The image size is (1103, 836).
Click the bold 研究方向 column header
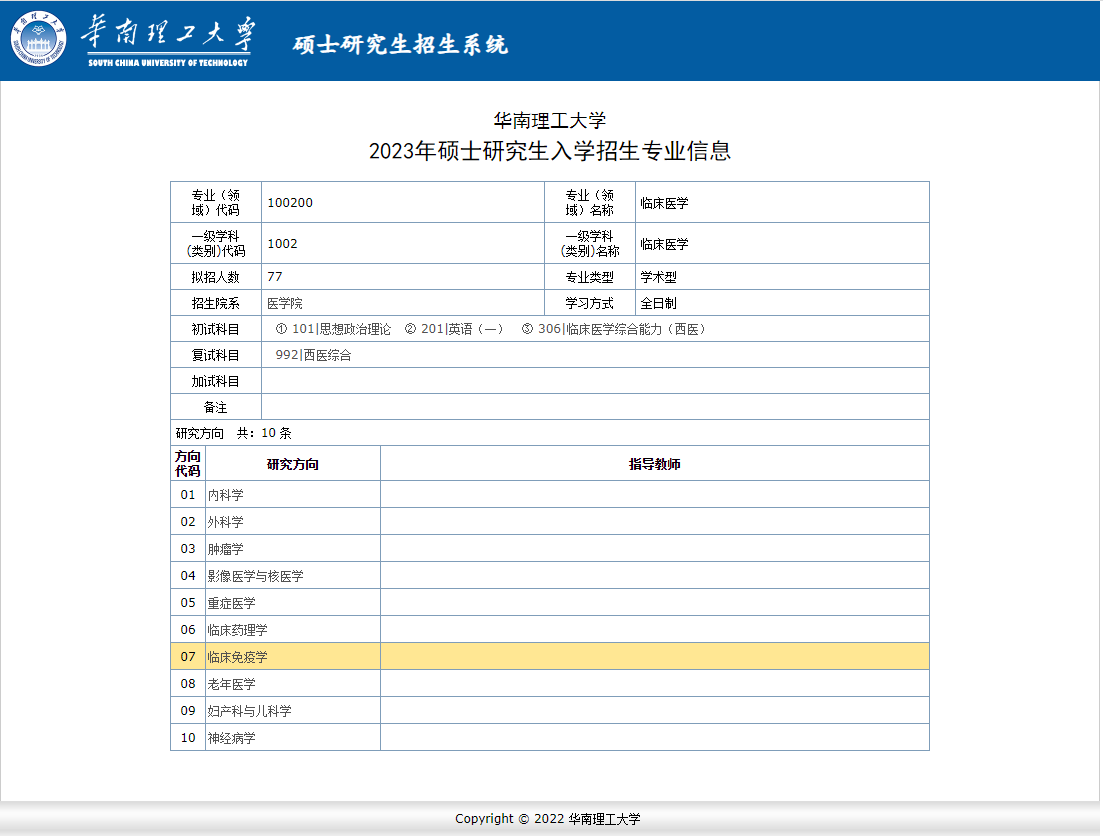point(293,464)
